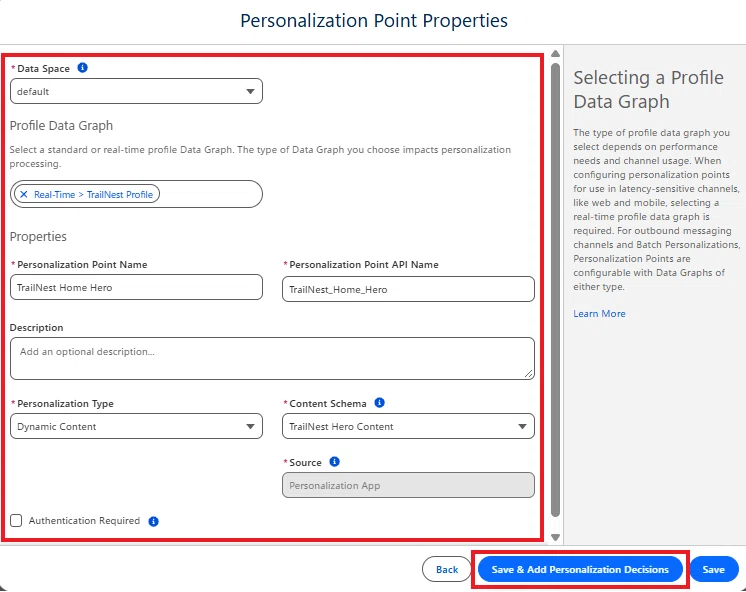
Task: Open the Personalization Type dropdown
Action: pyautogui.click(x=136, y=426)
